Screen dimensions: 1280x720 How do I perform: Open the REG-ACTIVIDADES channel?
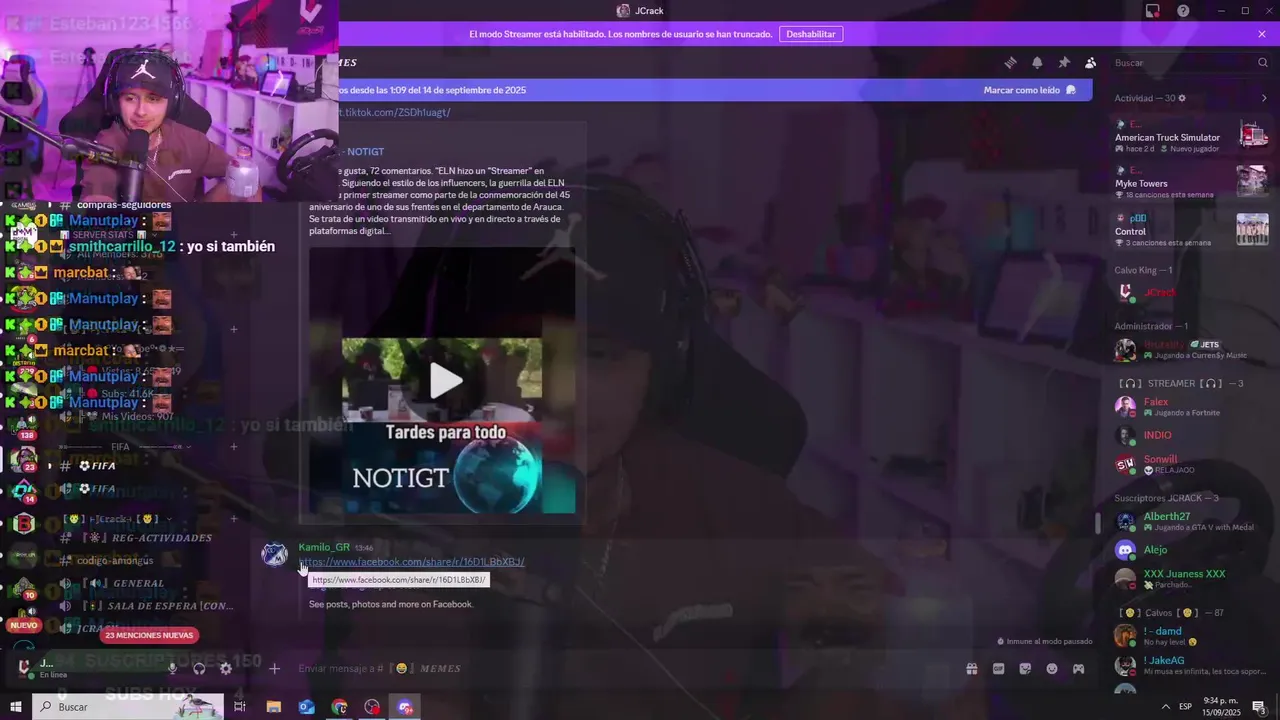(148, 538)
